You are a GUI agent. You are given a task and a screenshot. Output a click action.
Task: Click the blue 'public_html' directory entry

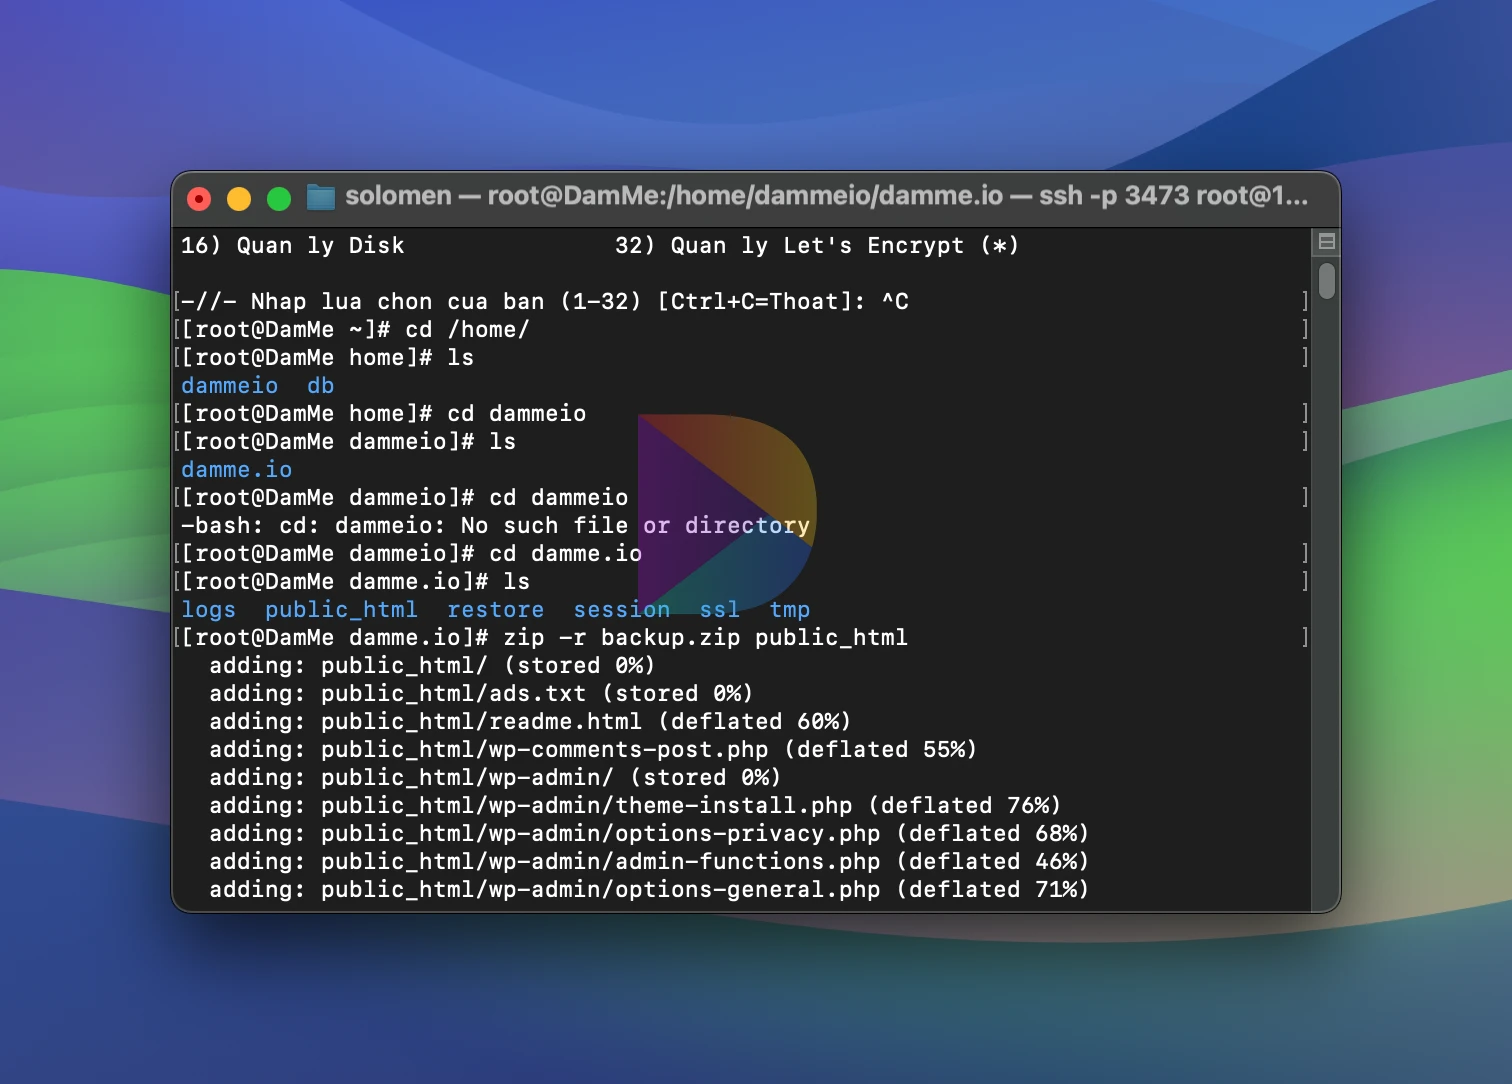(x=341, y=610)
